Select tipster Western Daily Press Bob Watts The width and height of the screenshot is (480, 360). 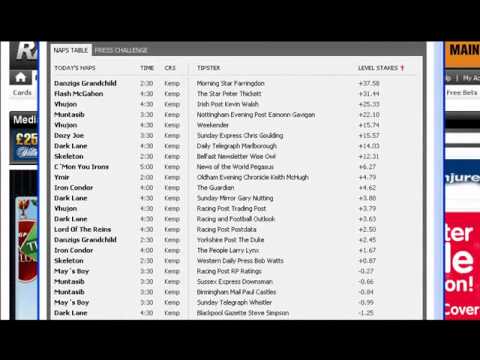(x=240, y=261)
